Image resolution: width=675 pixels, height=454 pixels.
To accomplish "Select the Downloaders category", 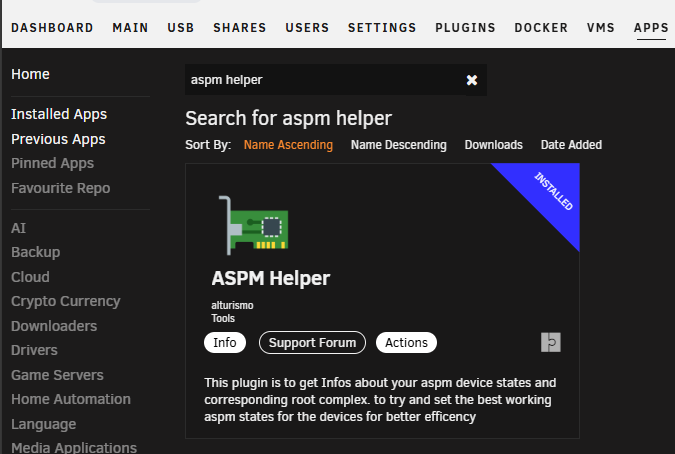I will [54, 326].
